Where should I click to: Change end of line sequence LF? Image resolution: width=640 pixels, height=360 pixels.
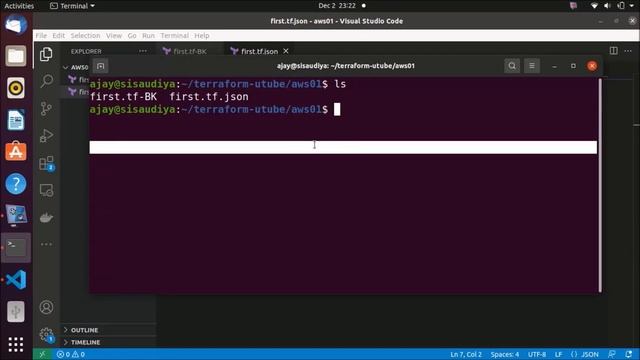click(558, 354)
